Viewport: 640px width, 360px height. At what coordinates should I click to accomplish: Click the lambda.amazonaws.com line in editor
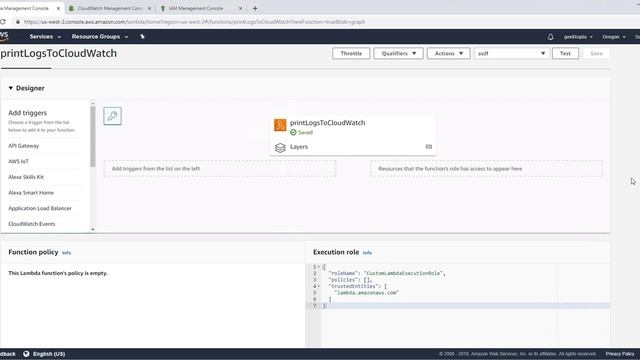(366, 293)
